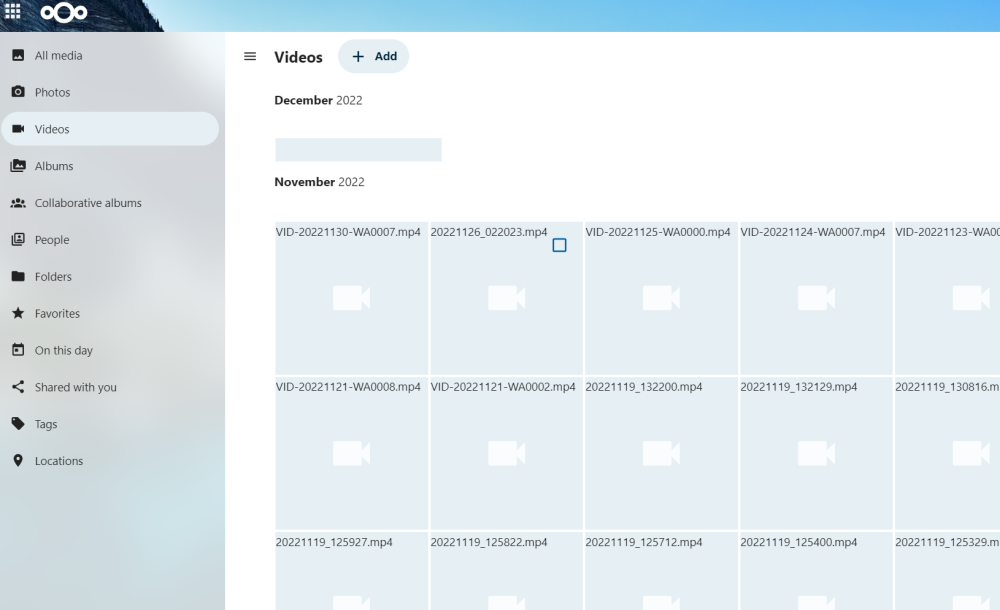Viewport: 1000px width, 610px height.
Task: Open All media section
Action: point(110,56)
